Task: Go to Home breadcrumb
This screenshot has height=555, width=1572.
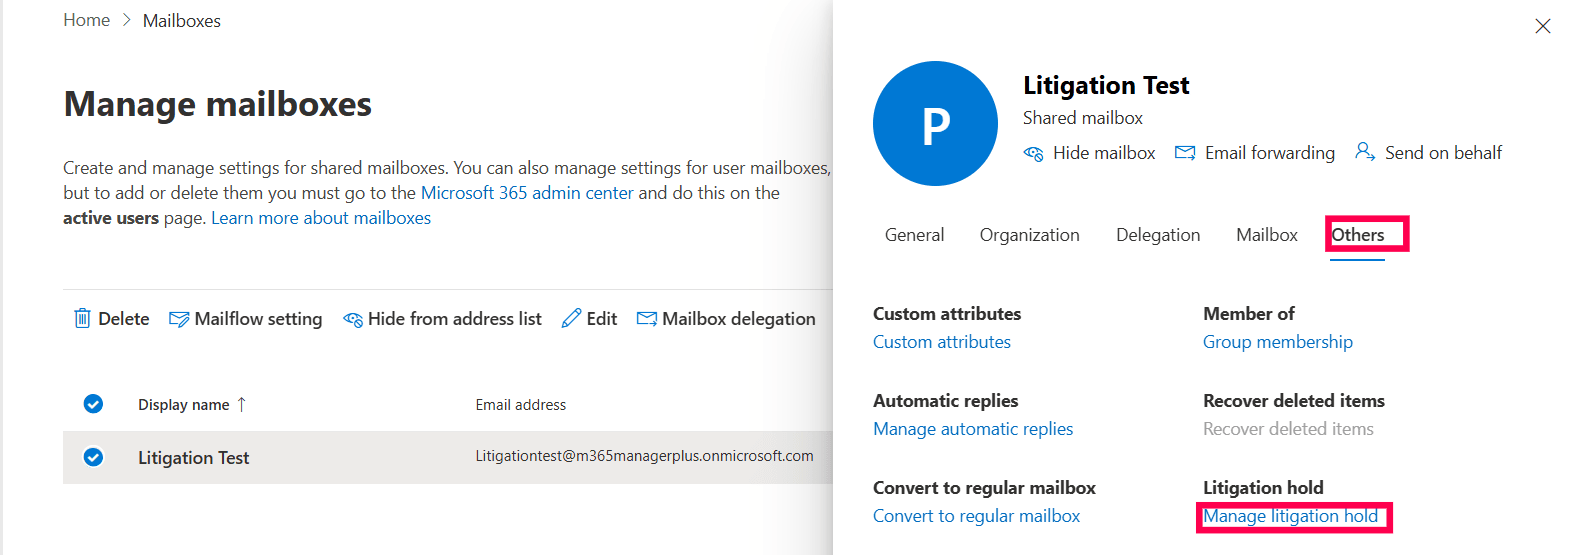Action: pyautogui.click(x=86, y=20)
